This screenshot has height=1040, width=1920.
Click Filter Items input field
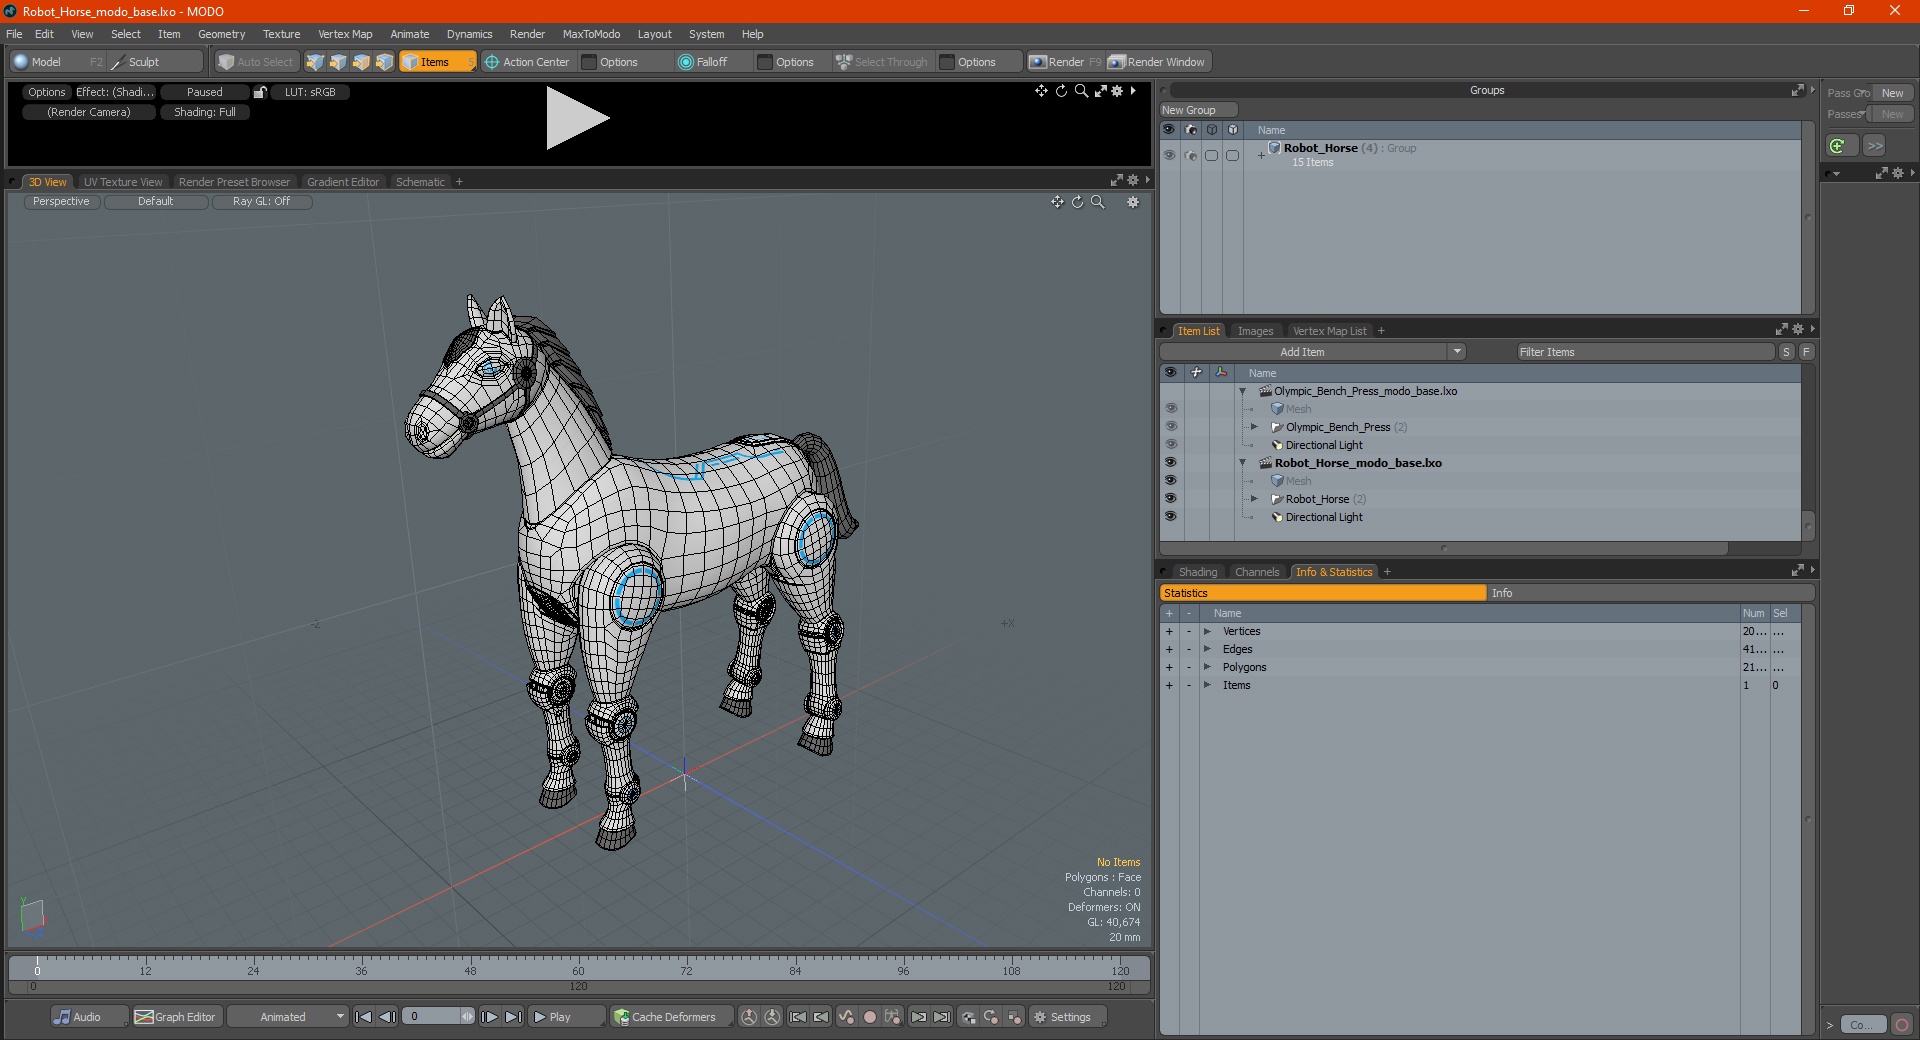pos(1646,352)
